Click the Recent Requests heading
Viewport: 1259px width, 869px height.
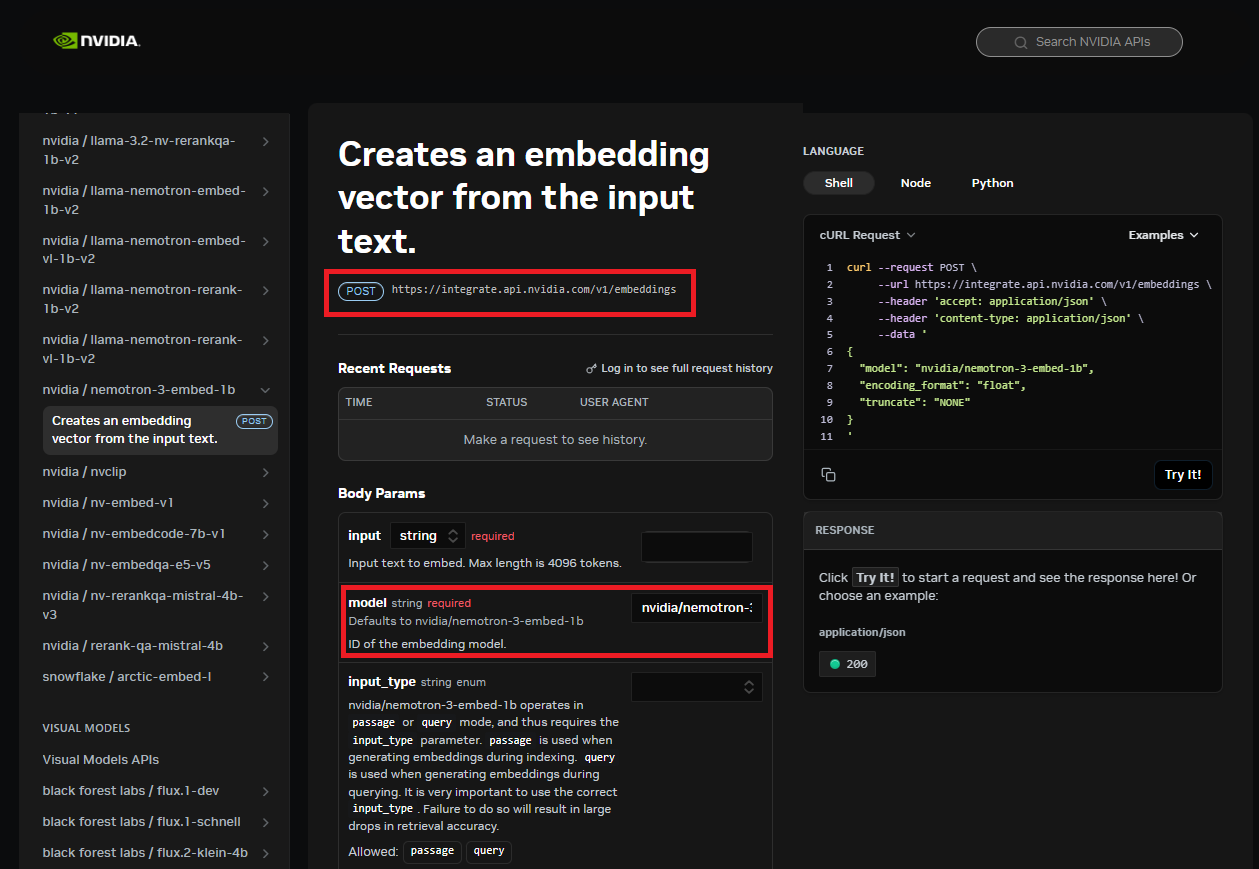point(394,368)
